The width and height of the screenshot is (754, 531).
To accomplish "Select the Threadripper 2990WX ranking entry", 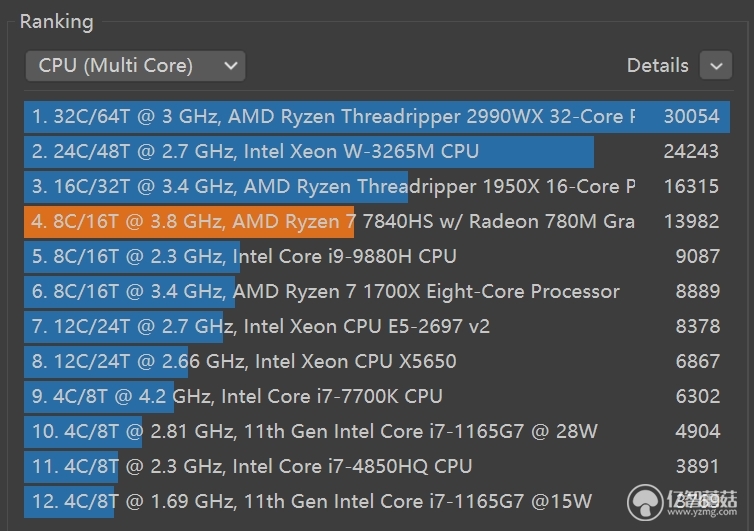I will [x=330, y=117].
